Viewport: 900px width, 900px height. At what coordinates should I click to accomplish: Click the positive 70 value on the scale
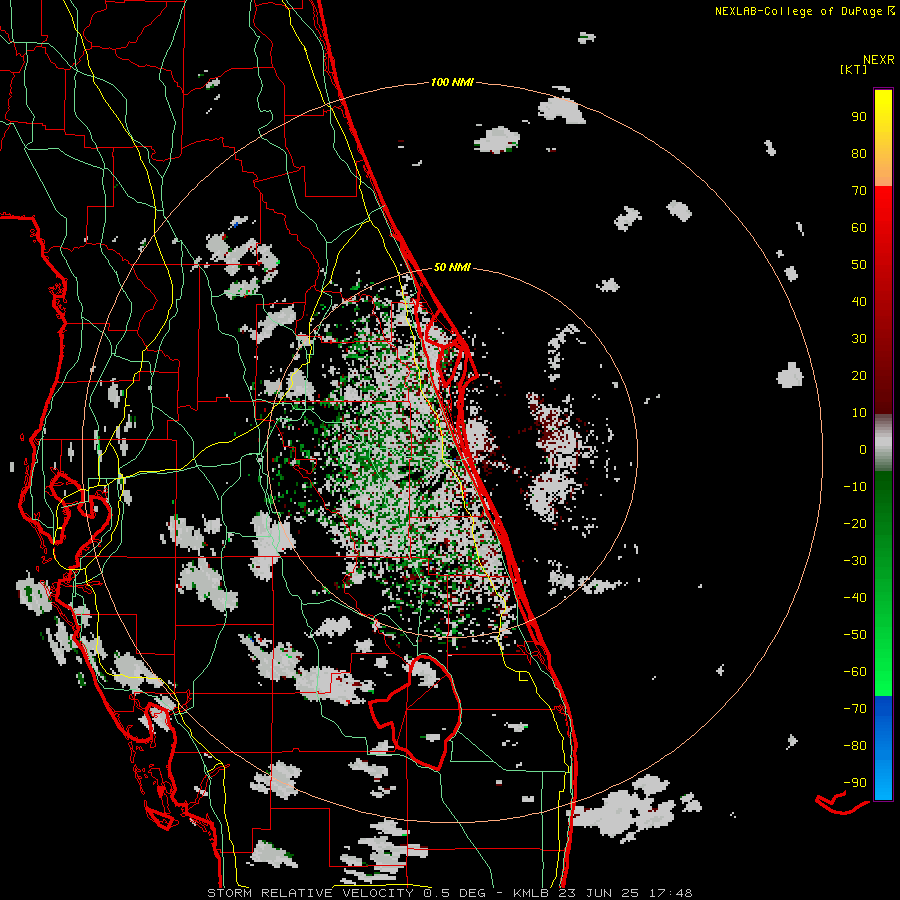pos(859,191)
